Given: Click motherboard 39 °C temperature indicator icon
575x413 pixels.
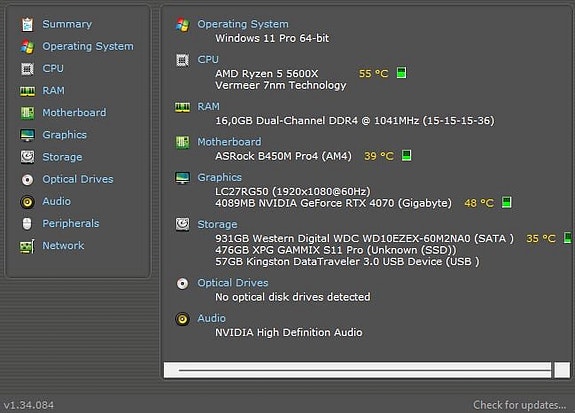Looking at the screenshot, I should coord(406,155).
